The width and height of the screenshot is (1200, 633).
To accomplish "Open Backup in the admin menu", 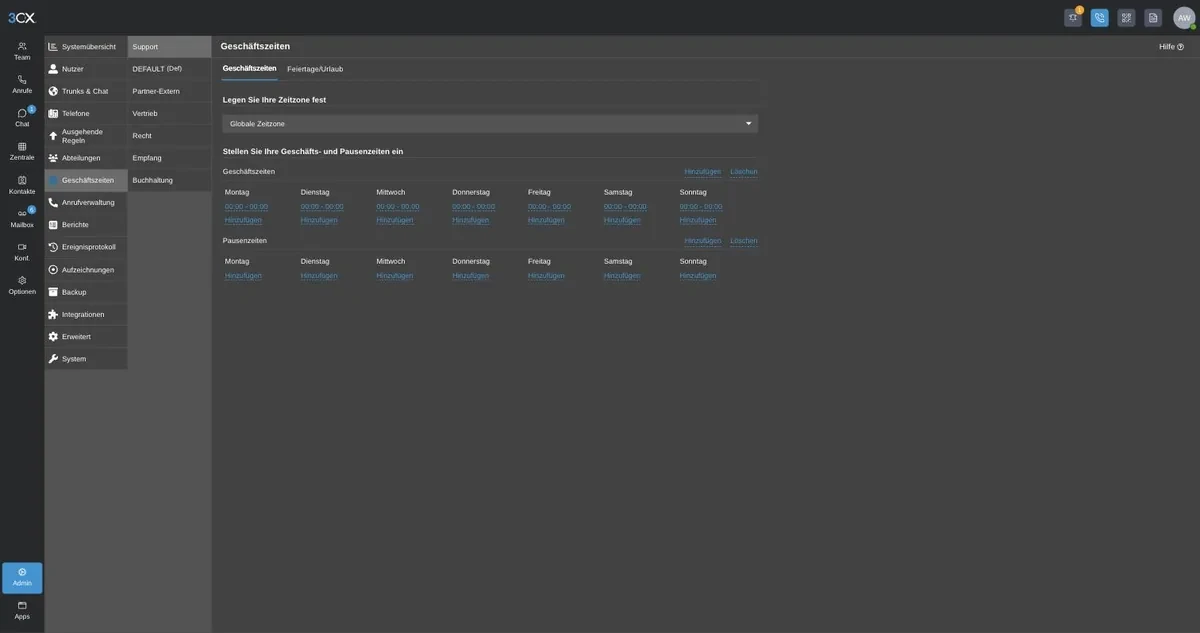I will point(86,292).
